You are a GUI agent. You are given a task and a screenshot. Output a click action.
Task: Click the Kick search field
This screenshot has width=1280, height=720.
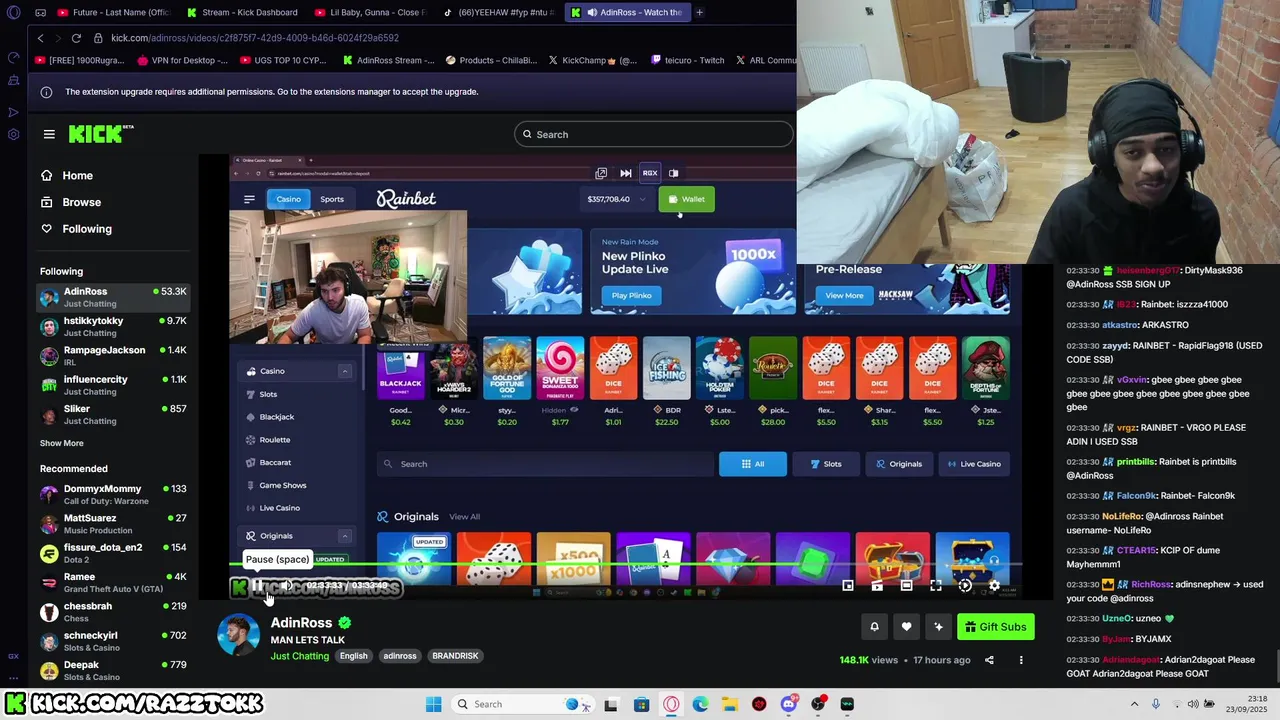[x=654, y=134]
